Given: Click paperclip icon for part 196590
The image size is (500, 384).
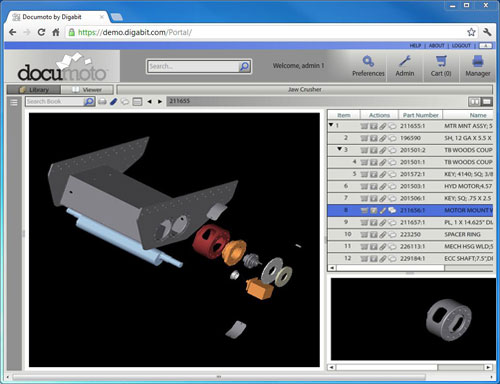Looking at the screenshot, I should point(383,138).
